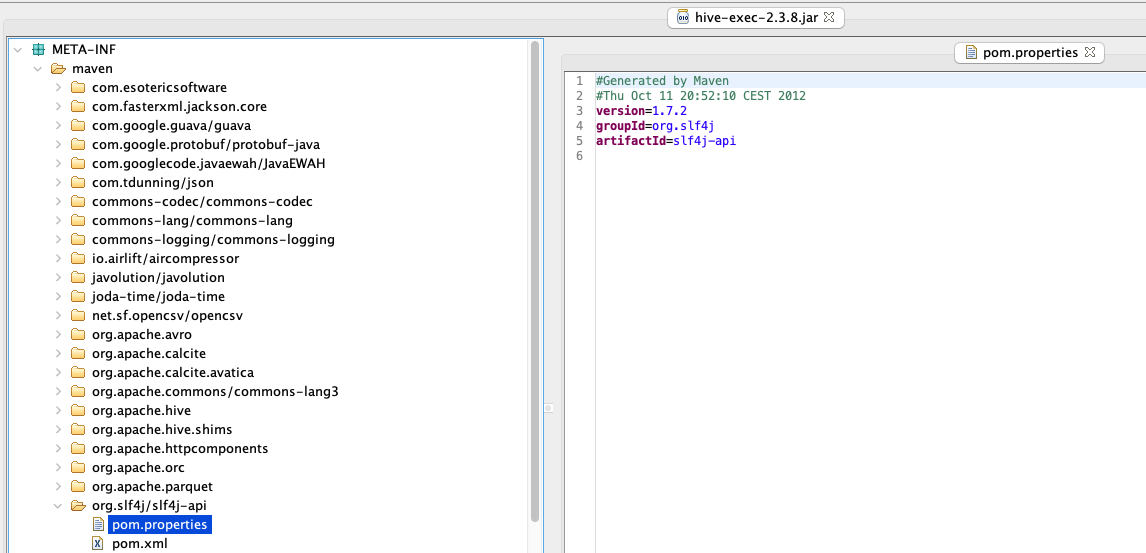Viewport: 1146px width, 553px height.
Task: Click the org.apache.calcite folder icon
Action: pos(78,354)
